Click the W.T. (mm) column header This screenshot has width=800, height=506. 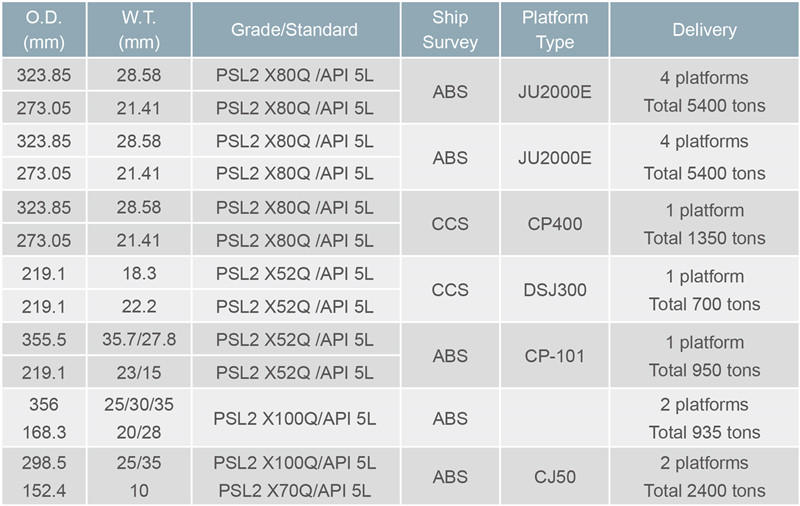coord(139,30)
